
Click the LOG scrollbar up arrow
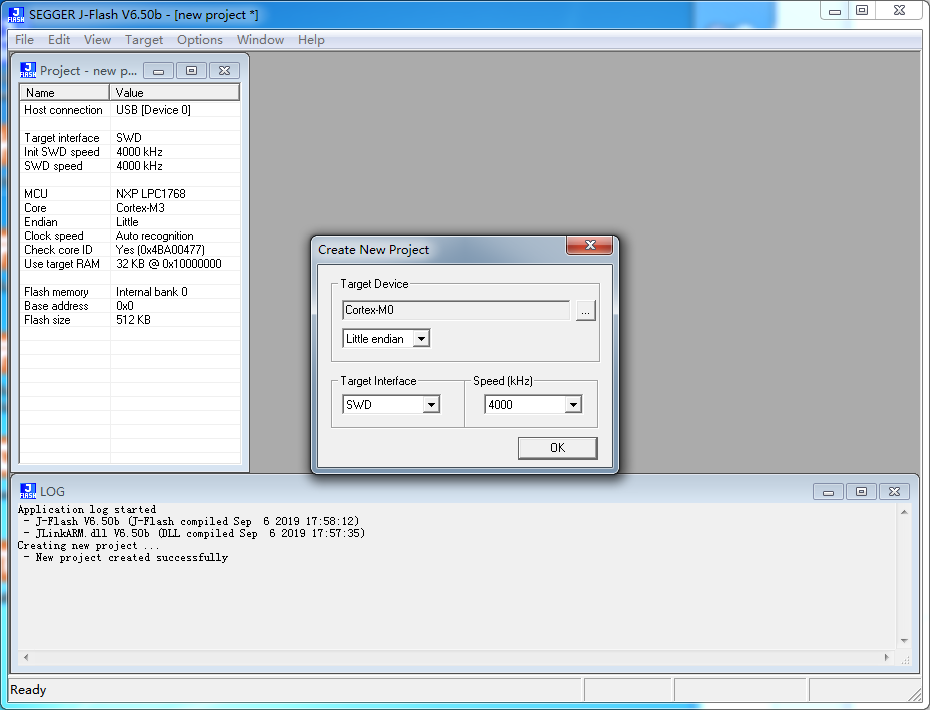[904, 512]
